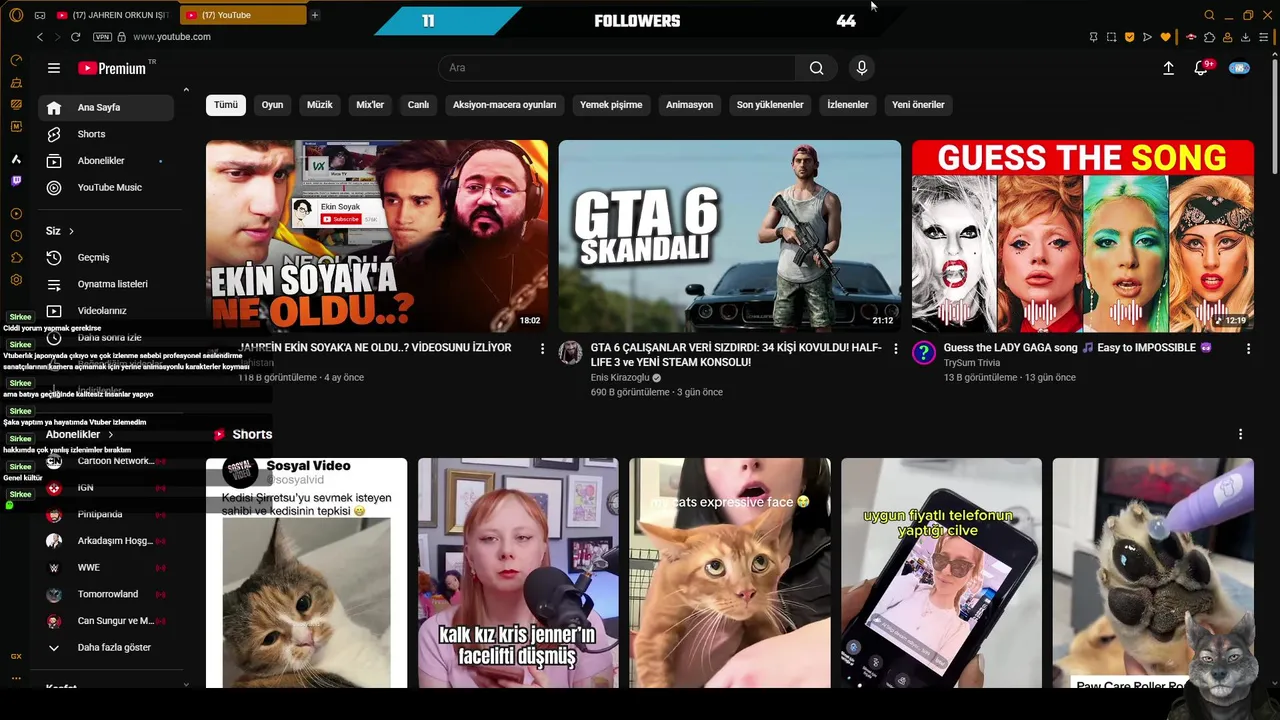This screenshot has width=1280, height=720.
Task: Open the Twitch icon in Opera sidebar
Action: click(16, 181)
